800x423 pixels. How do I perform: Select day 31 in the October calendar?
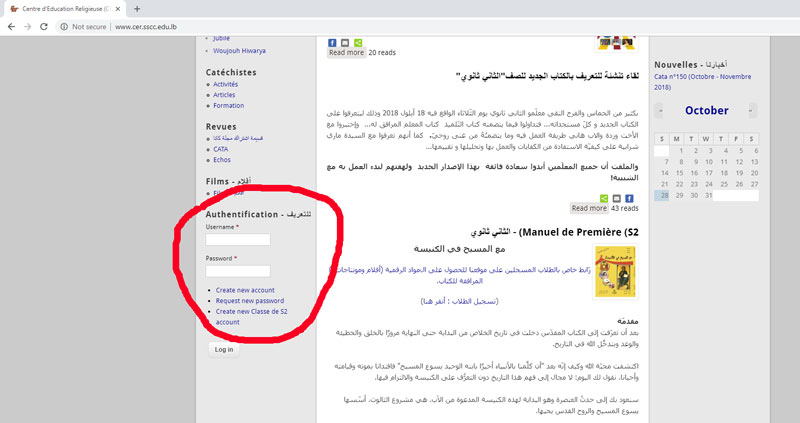(708, 195)
